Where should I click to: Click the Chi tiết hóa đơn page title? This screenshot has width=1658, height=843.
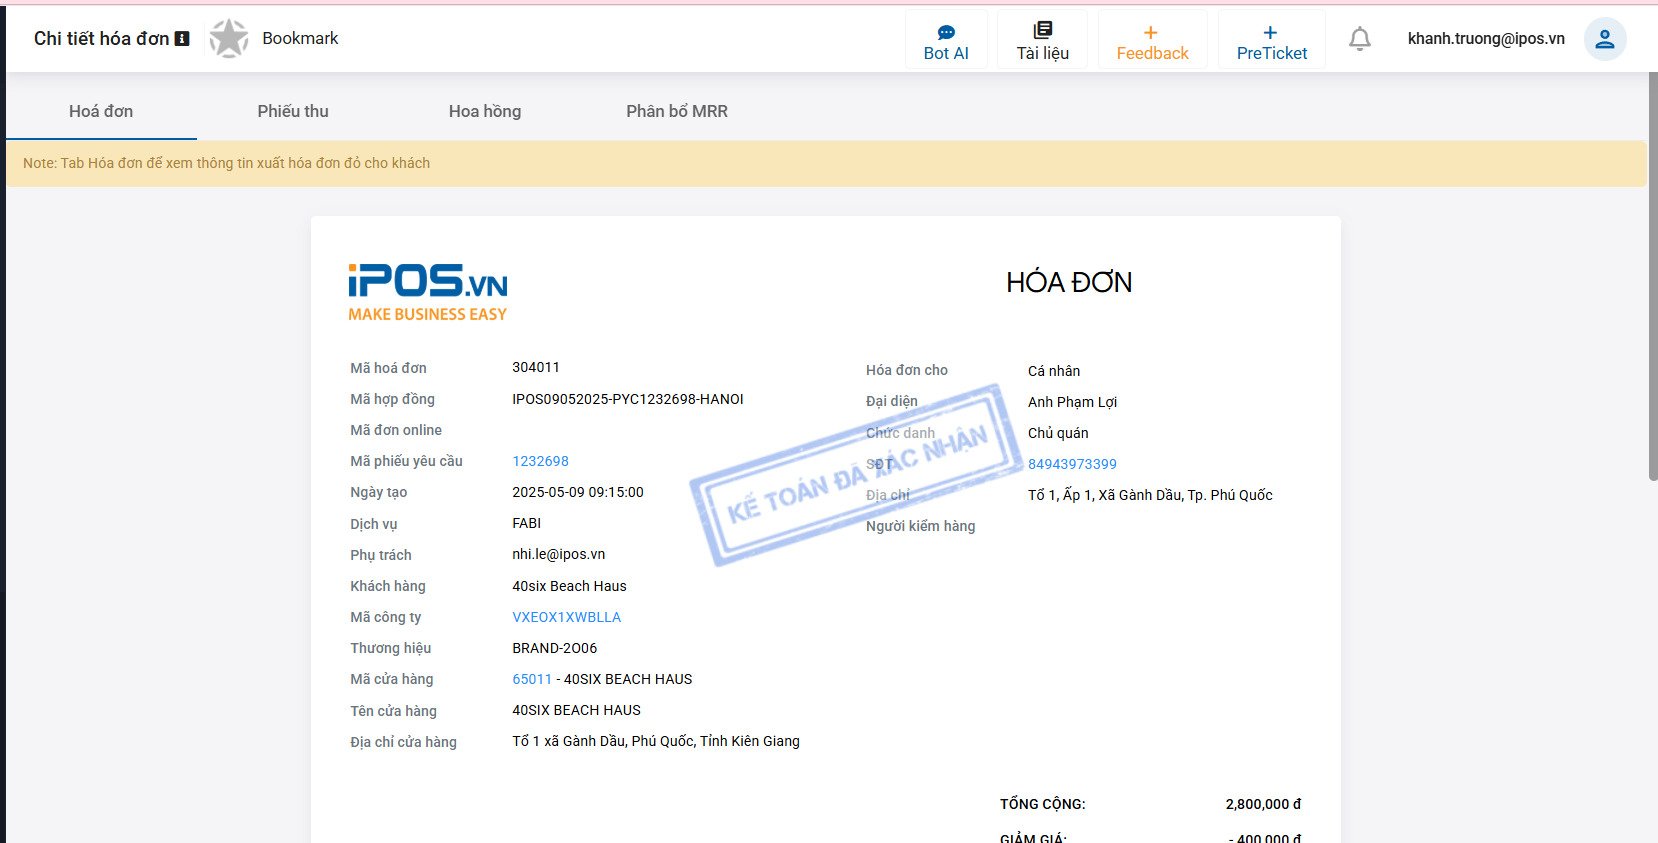coord(101,38)
